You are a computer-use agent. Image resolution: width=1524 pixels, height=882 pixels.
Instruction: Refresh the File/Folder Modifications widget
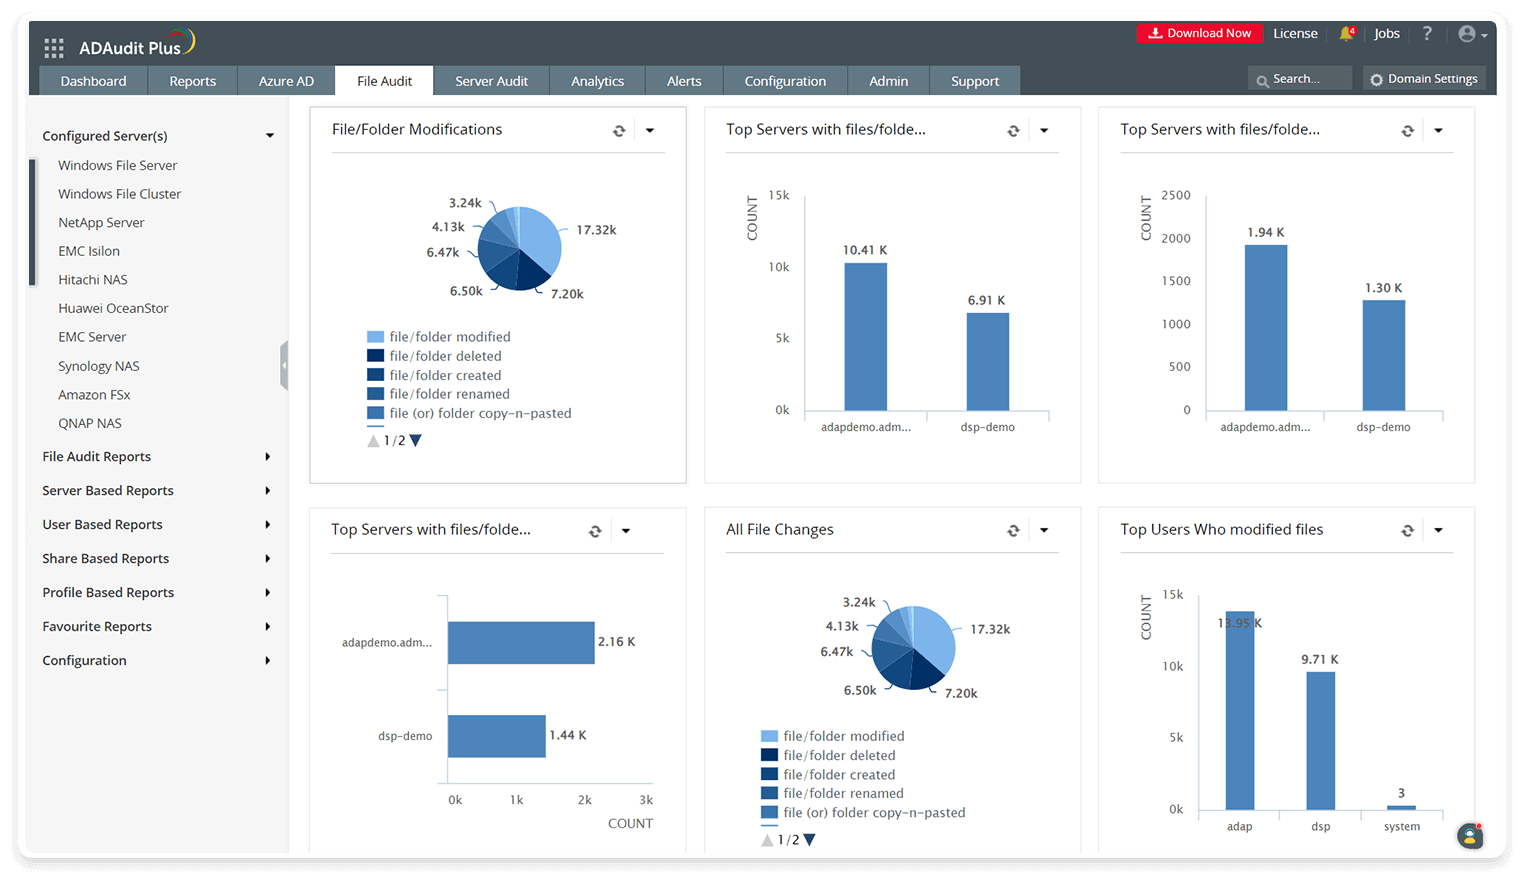coord(619,130)
